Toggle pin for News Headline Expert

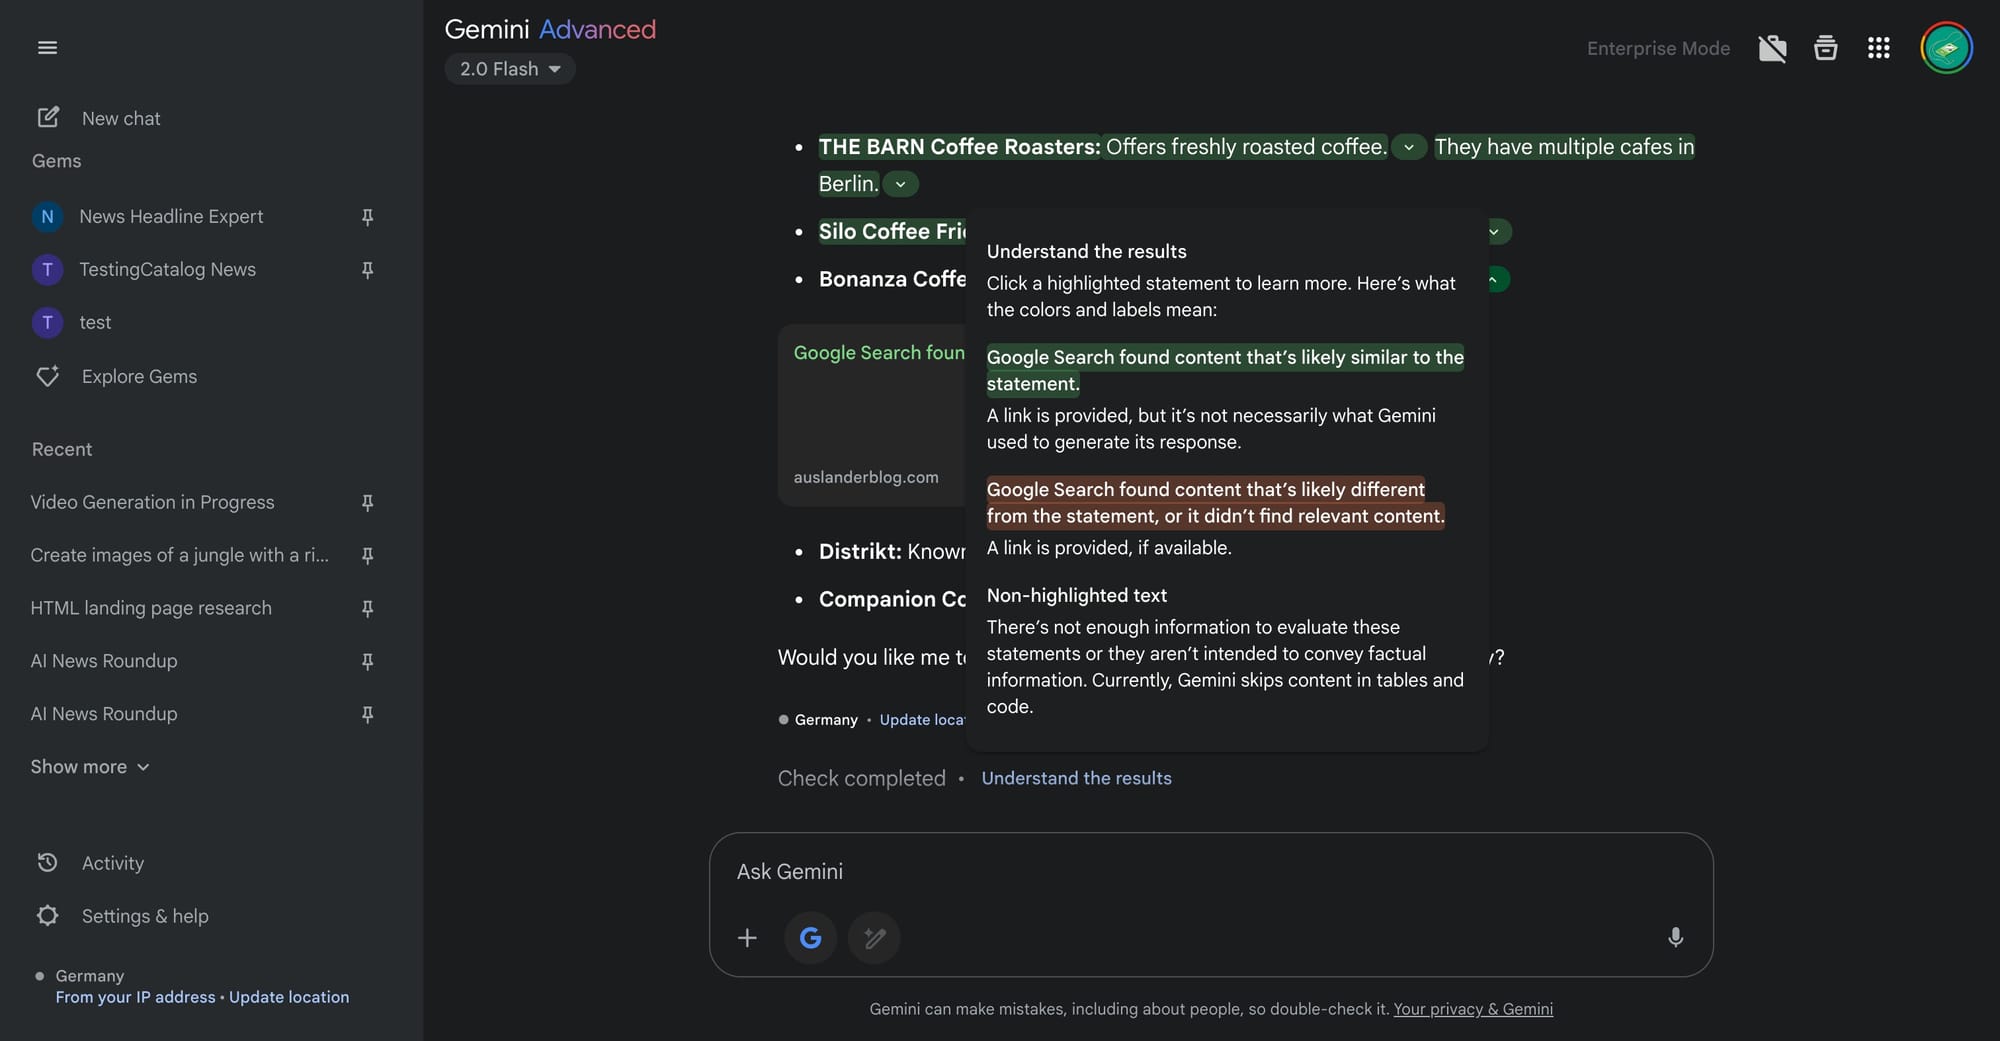pyautogui.click(x=368, y=217)
